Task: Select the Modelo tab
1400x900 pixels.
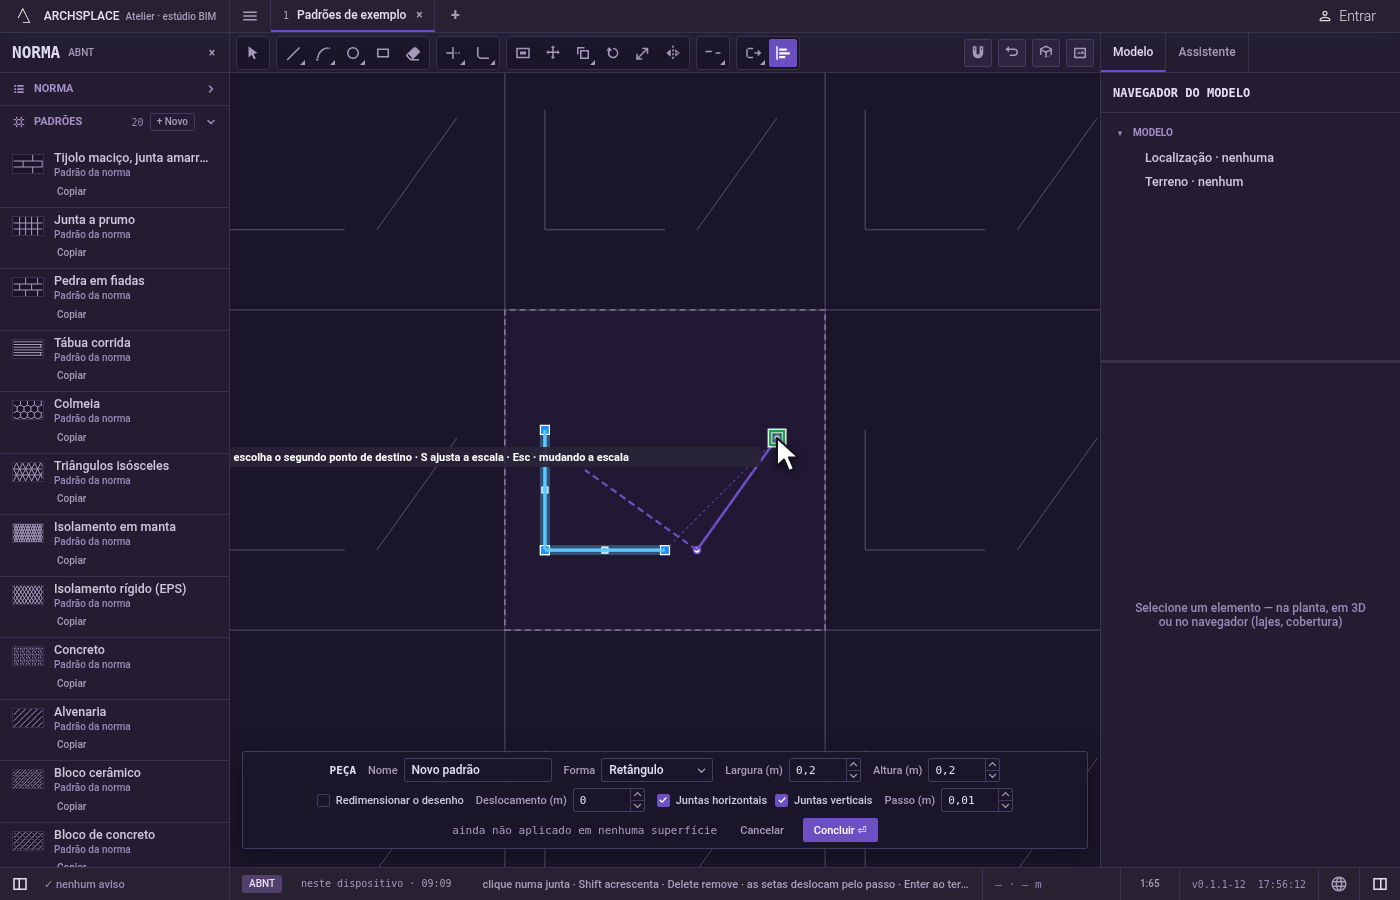Action: [x=1133, y=52]
